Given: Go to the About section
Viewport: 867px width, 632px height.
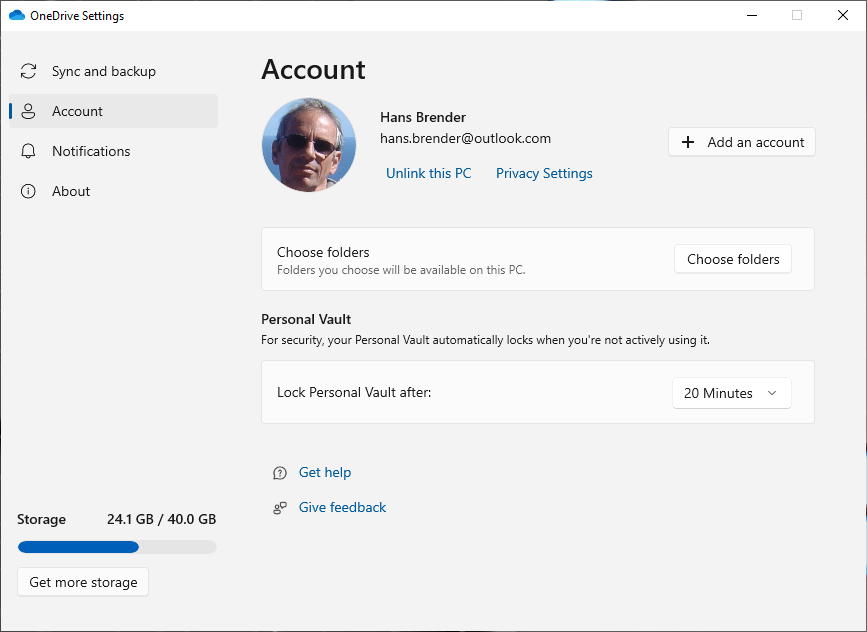Looking at the screenshot, I should click(71, 192).
